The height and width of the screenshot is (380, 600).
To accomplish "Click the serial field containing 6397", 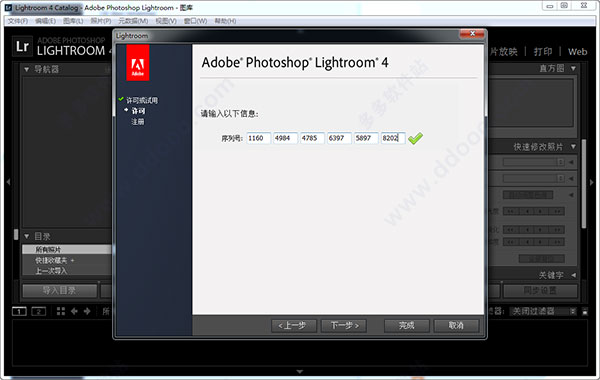I will tap(339, 138).
